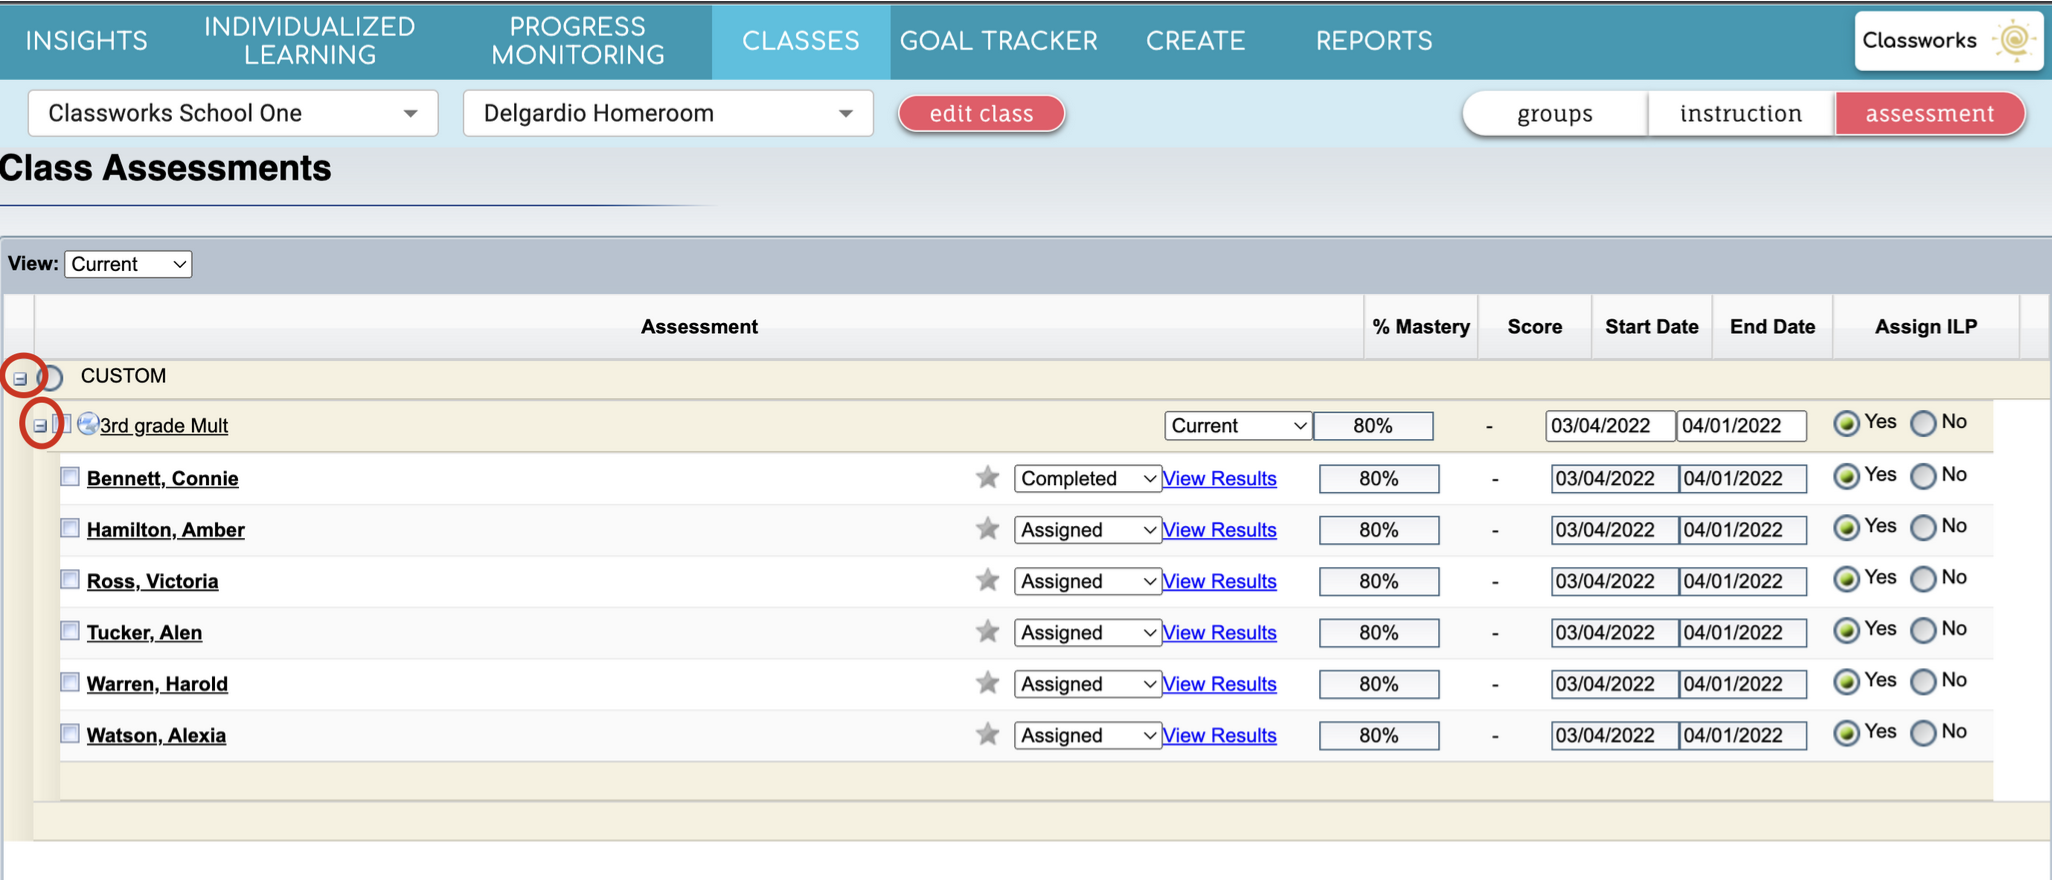Screen dimensions: 2052x880
Task: Click the star icon for Hamilton, Amber
Action: click(x=987, y=529)
